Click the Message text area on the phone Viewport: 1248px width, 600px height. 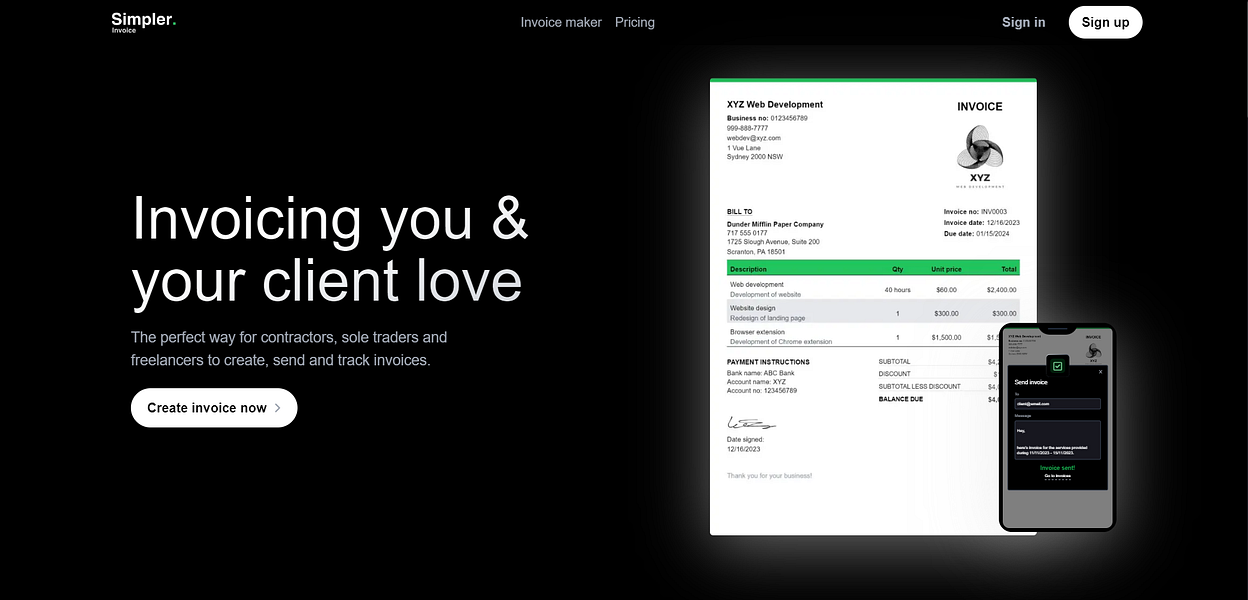click(x=1058, y=440)
